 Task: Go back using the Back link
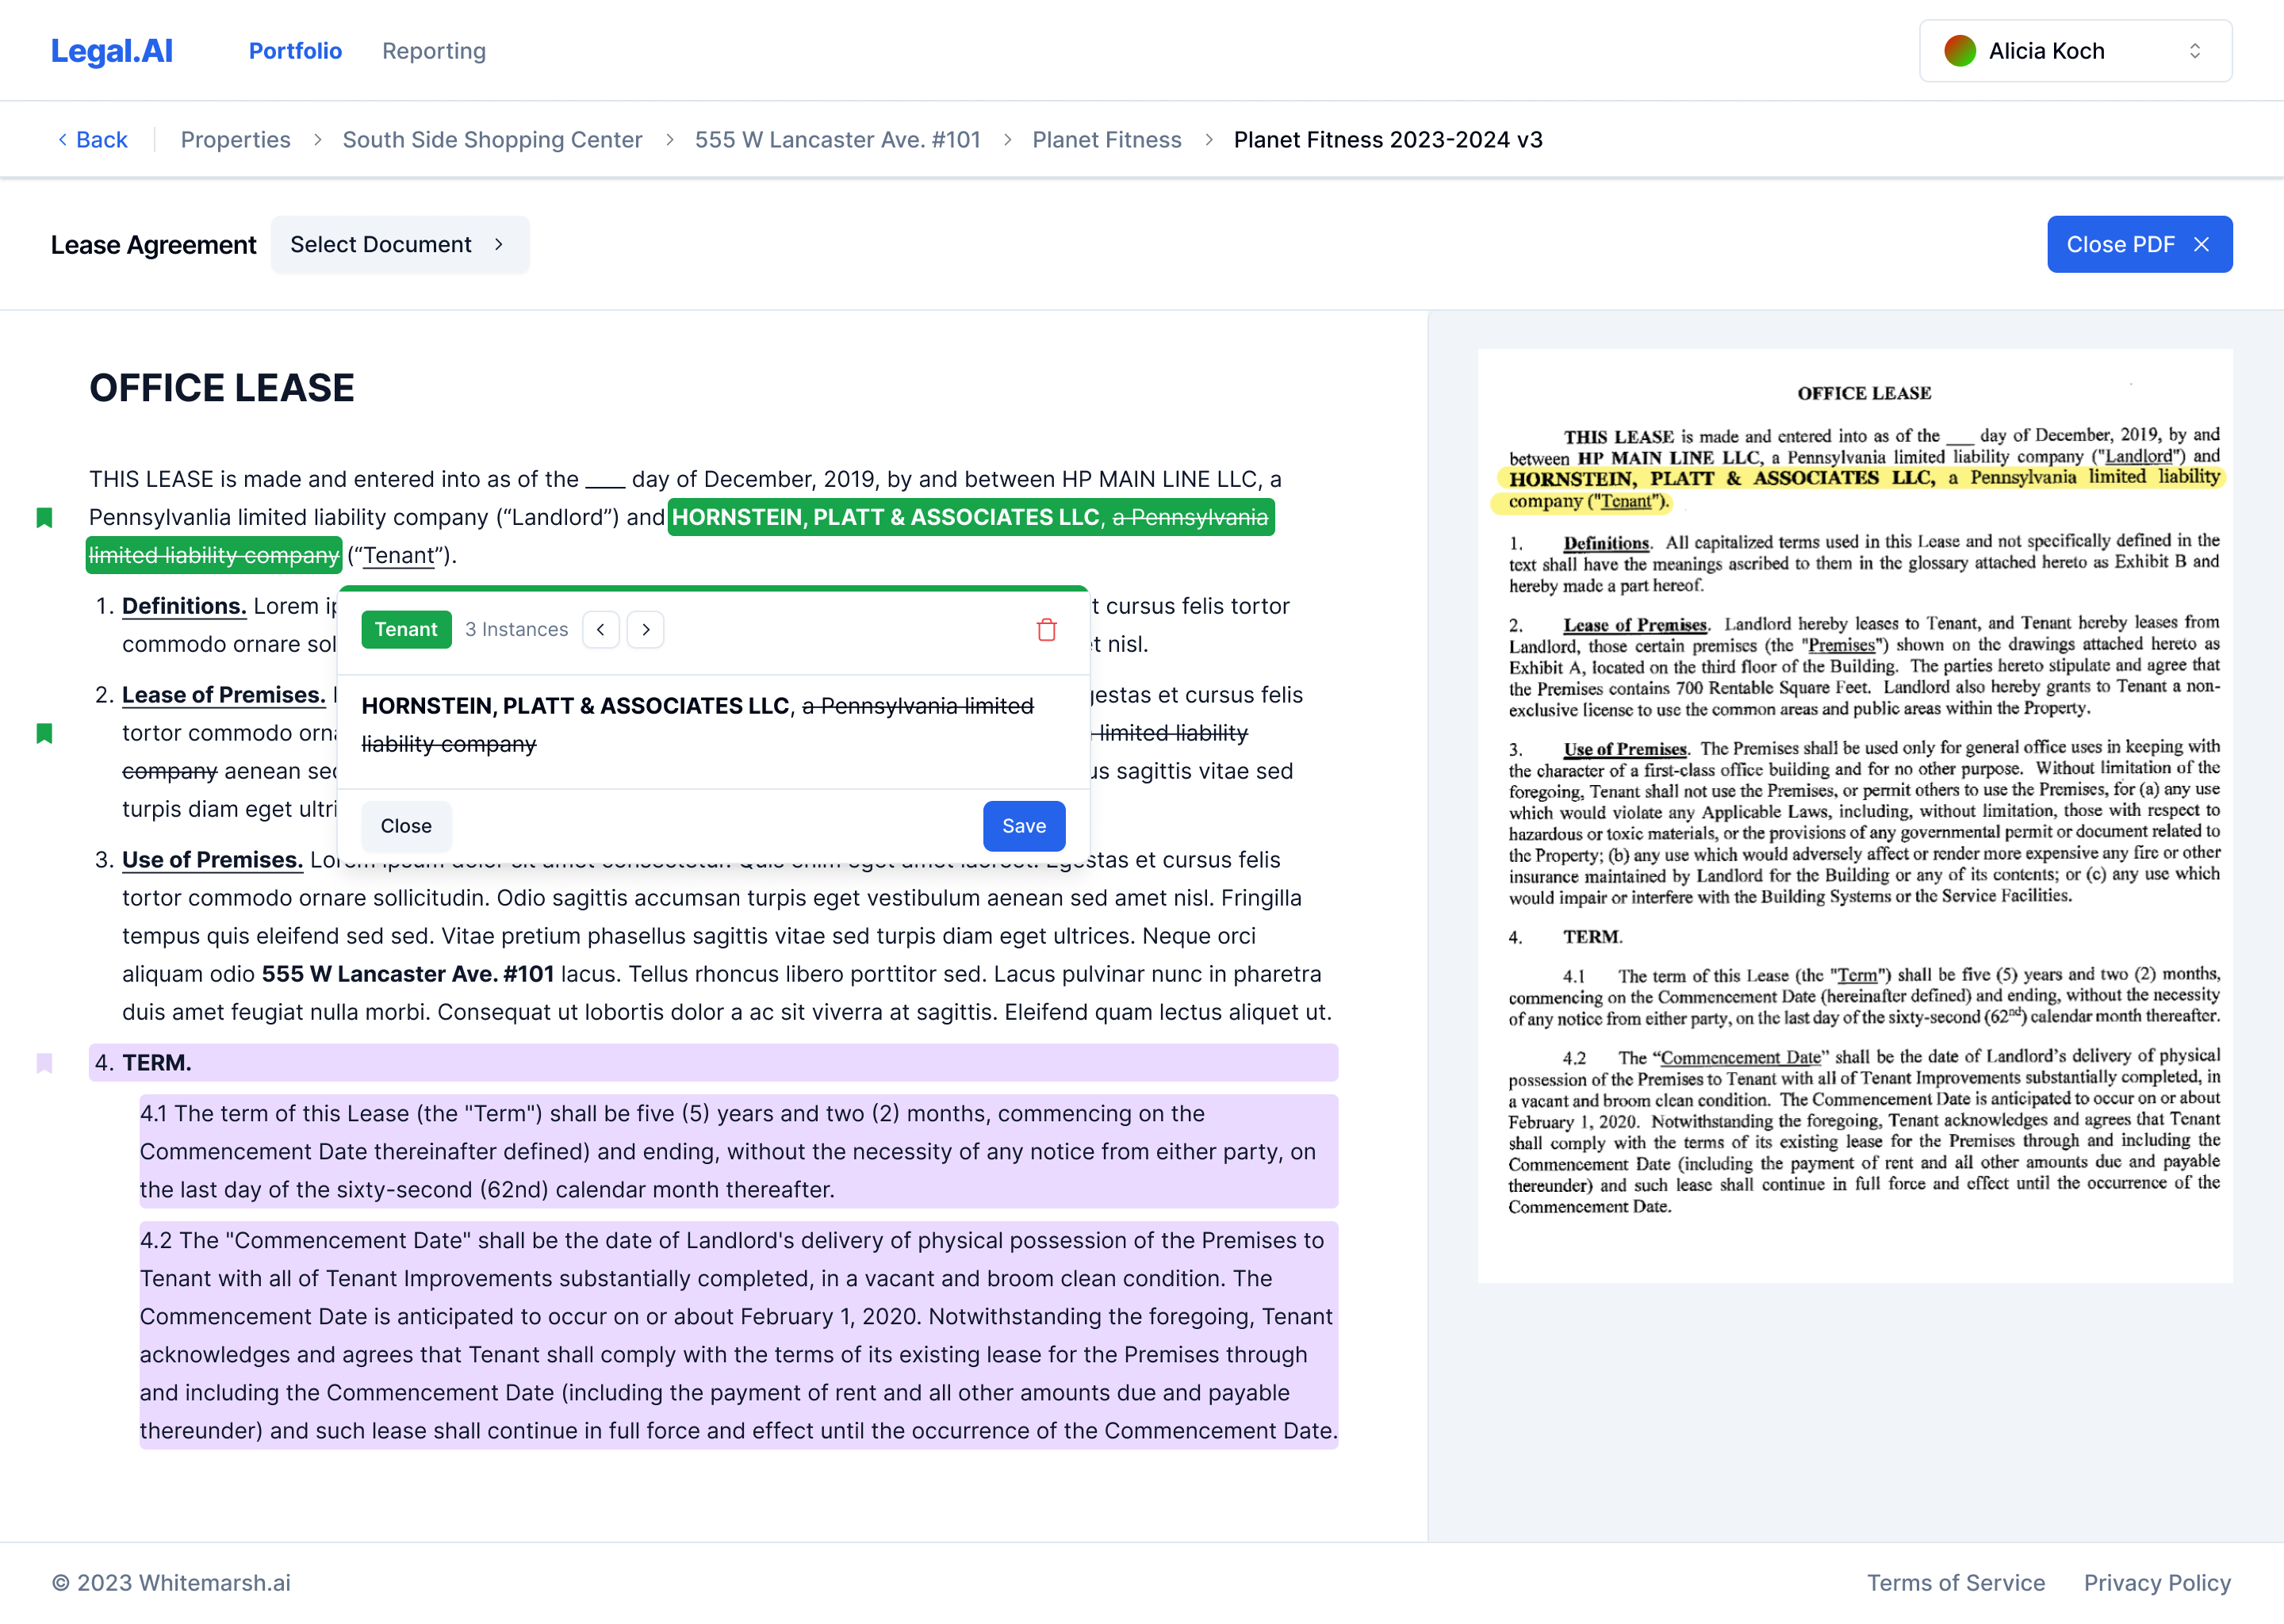92,140
